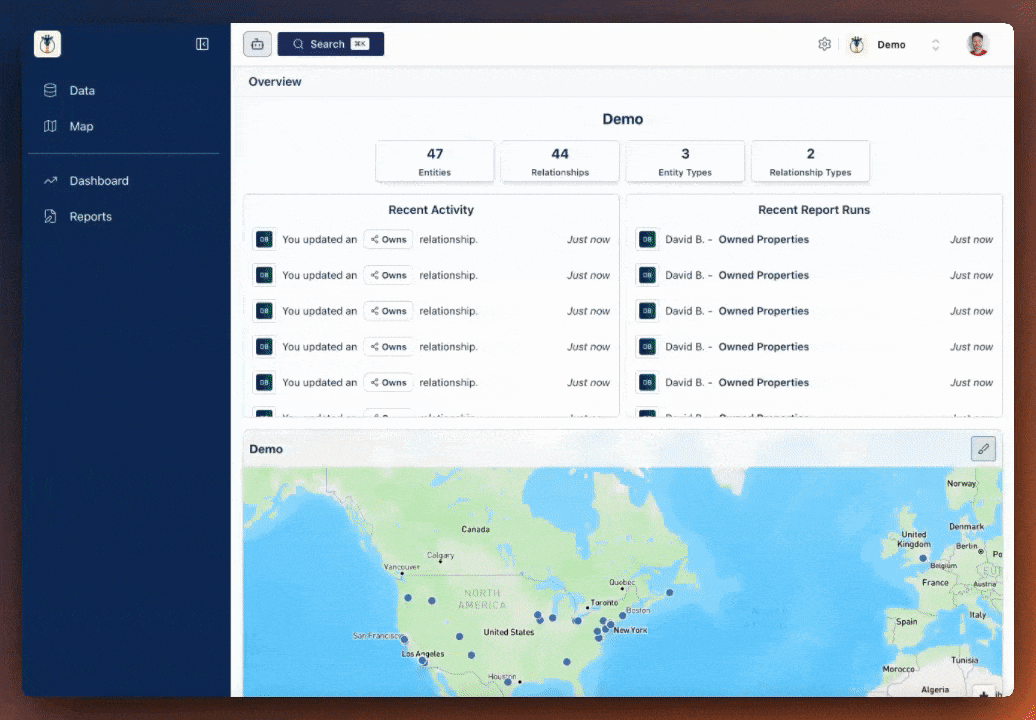
Task: Open the Search bar
Action: [x=330, y=44]
